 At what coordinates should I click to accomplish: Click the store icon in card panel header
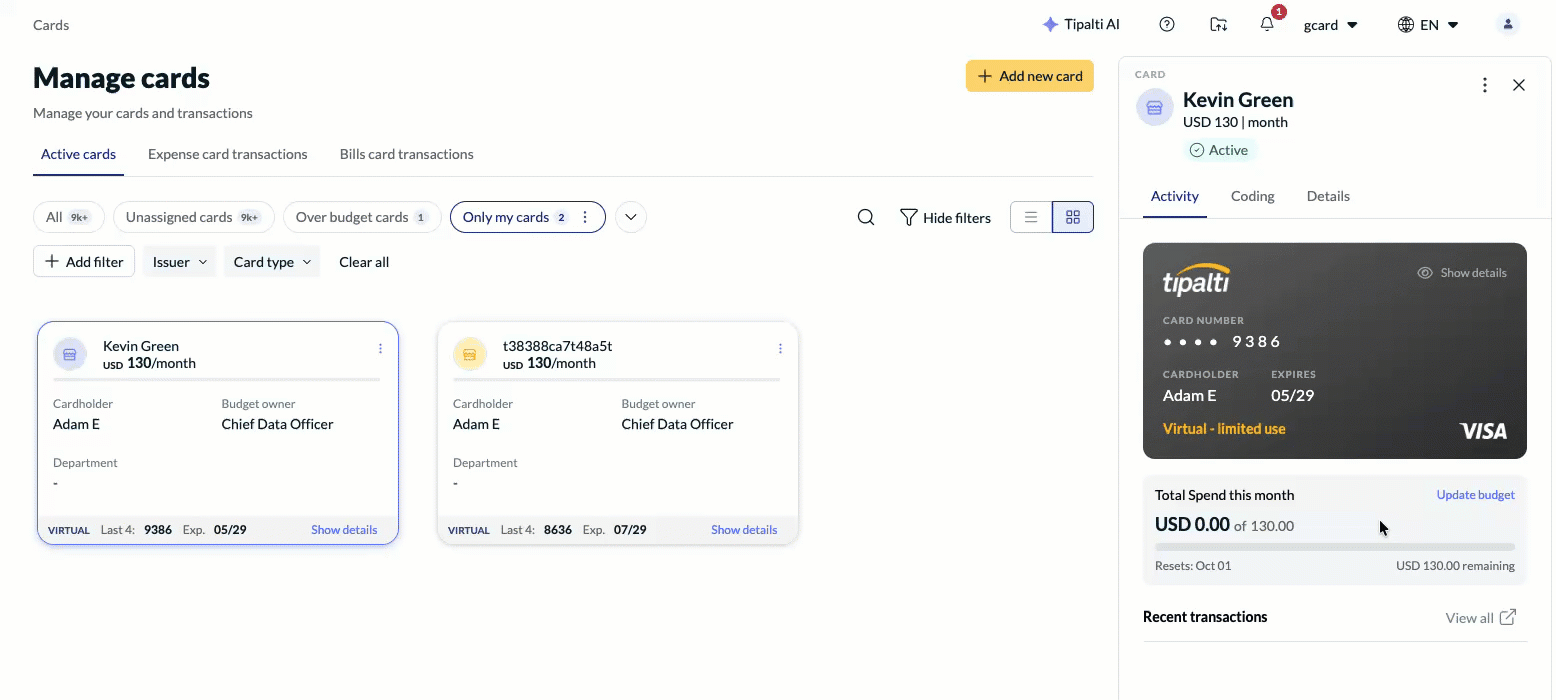point(1154,107)
